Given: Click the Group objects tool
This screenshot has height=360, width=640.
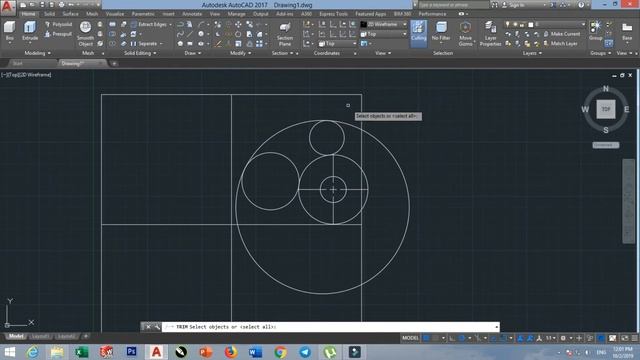Looking at the screenshot, I should pos(596,31).
